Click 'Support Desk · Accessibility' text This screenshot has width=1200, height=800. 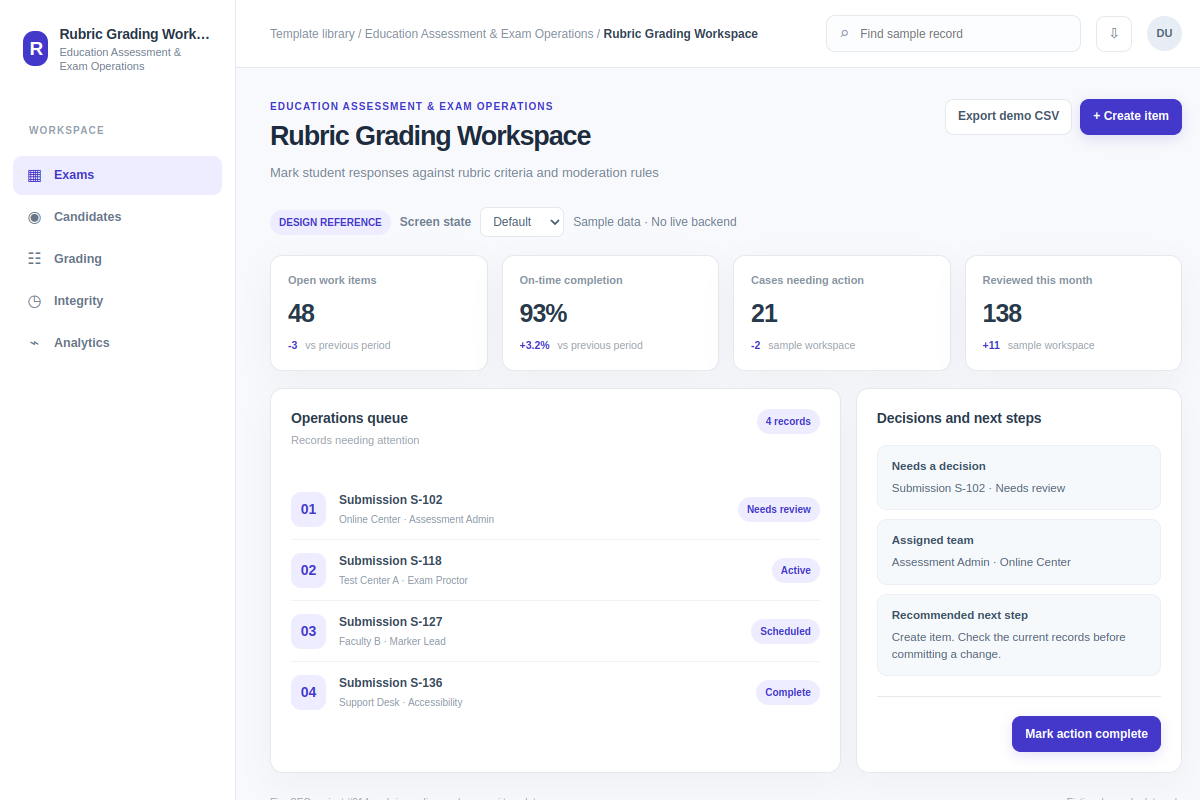(401, 703)
